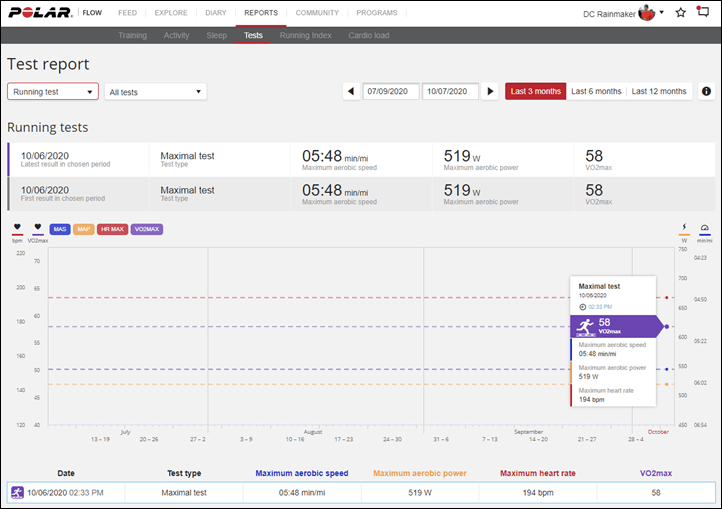Select the Tests tab
722x509 pixels.
[x=253, y=35]
